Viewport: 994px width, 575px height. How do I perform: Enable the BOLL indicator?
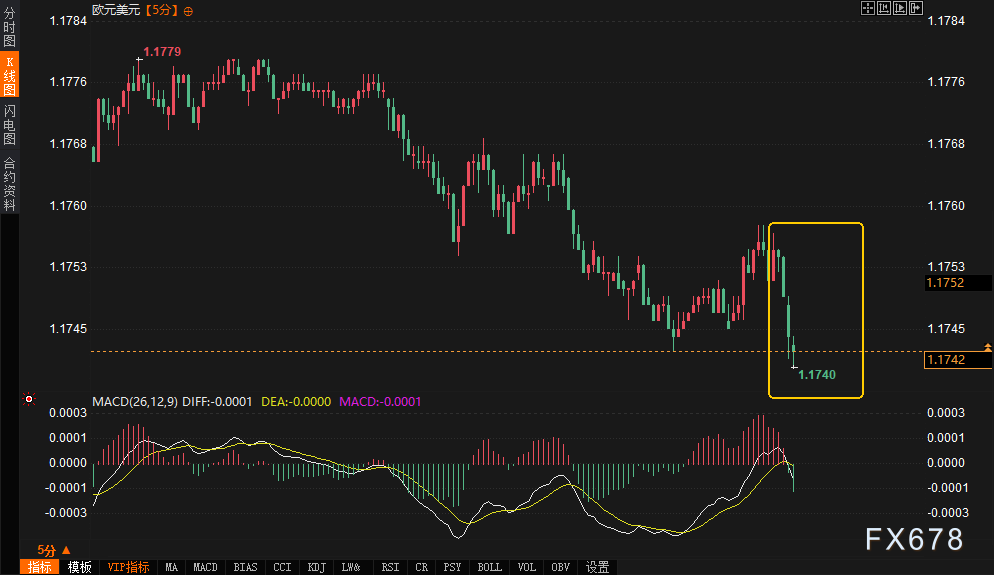click(489, 567)
